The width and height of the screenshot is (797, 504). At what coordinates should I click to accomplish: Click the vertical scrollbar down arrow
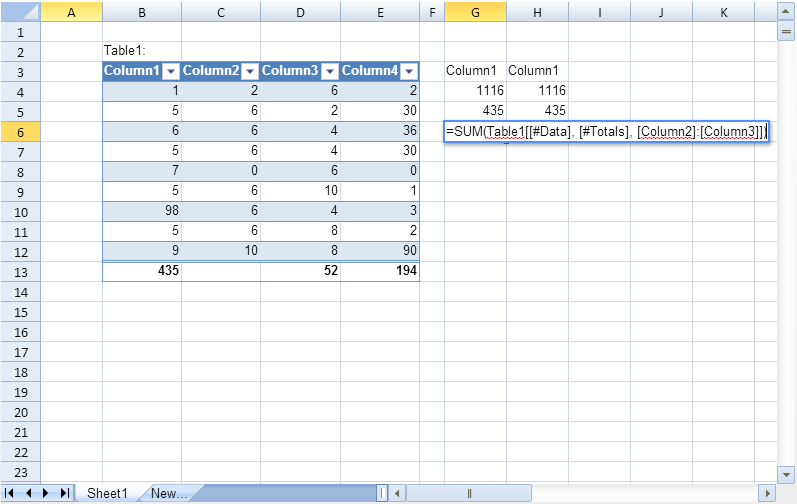pos(786,475)
